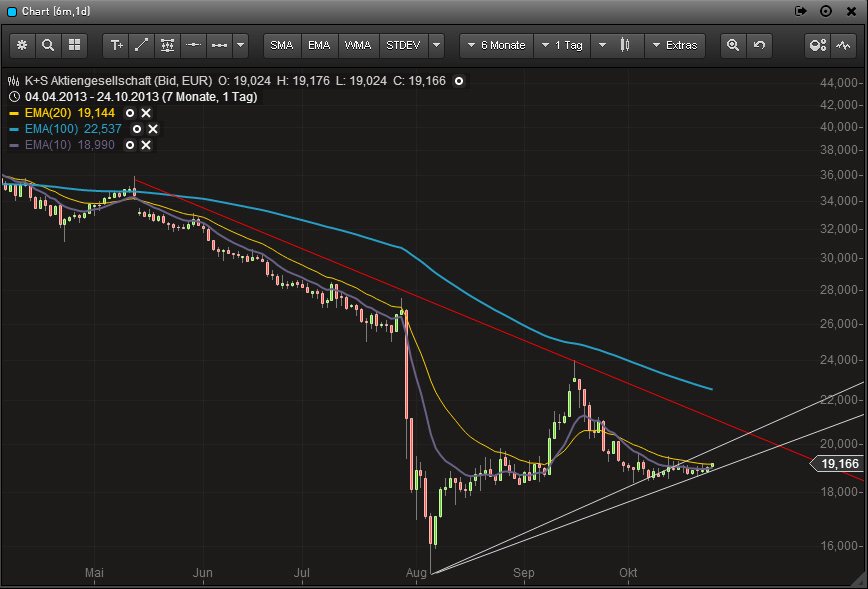Image resolution: width=868 pixels, height=589 pixels.
Task: Open the grid layout icon
Action: pos(74,45)
